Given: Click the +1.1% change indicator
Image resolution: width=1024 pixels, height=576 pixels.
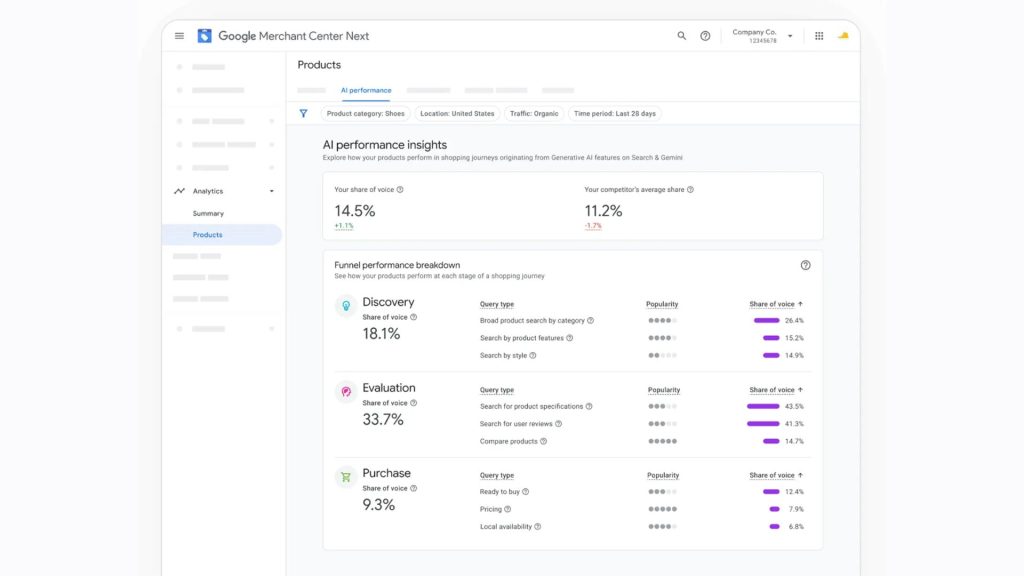Looking at the screenshot, I should tap(344, 226).
